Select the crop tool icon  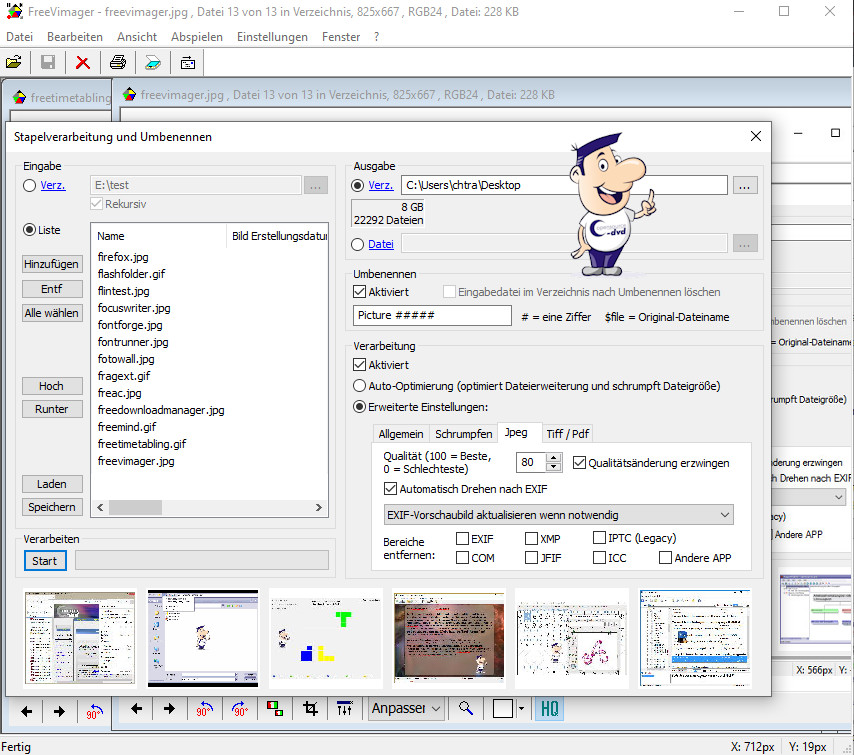310,709
